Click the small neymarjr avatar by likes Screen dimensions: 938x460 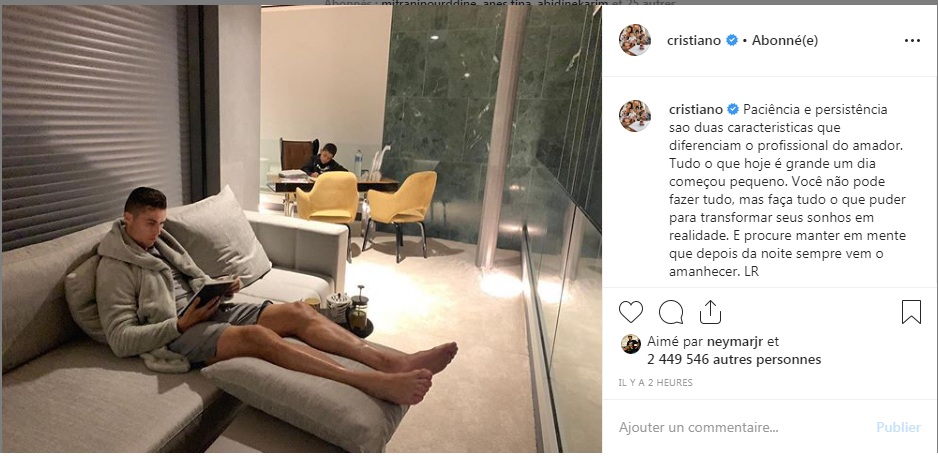coord(631,344)
